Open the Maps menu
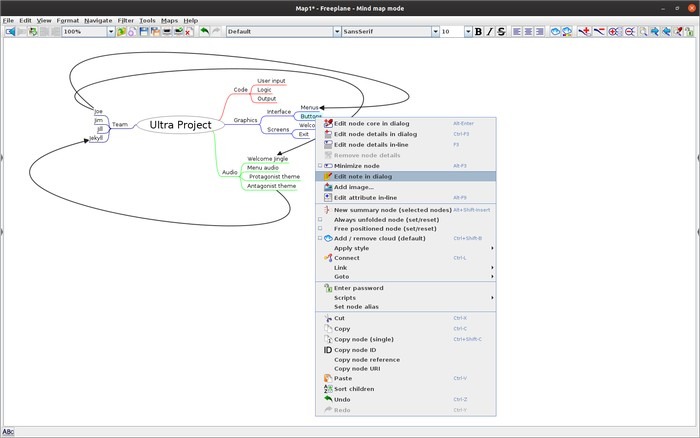The image size is (700, 438). tap(169, 21)
